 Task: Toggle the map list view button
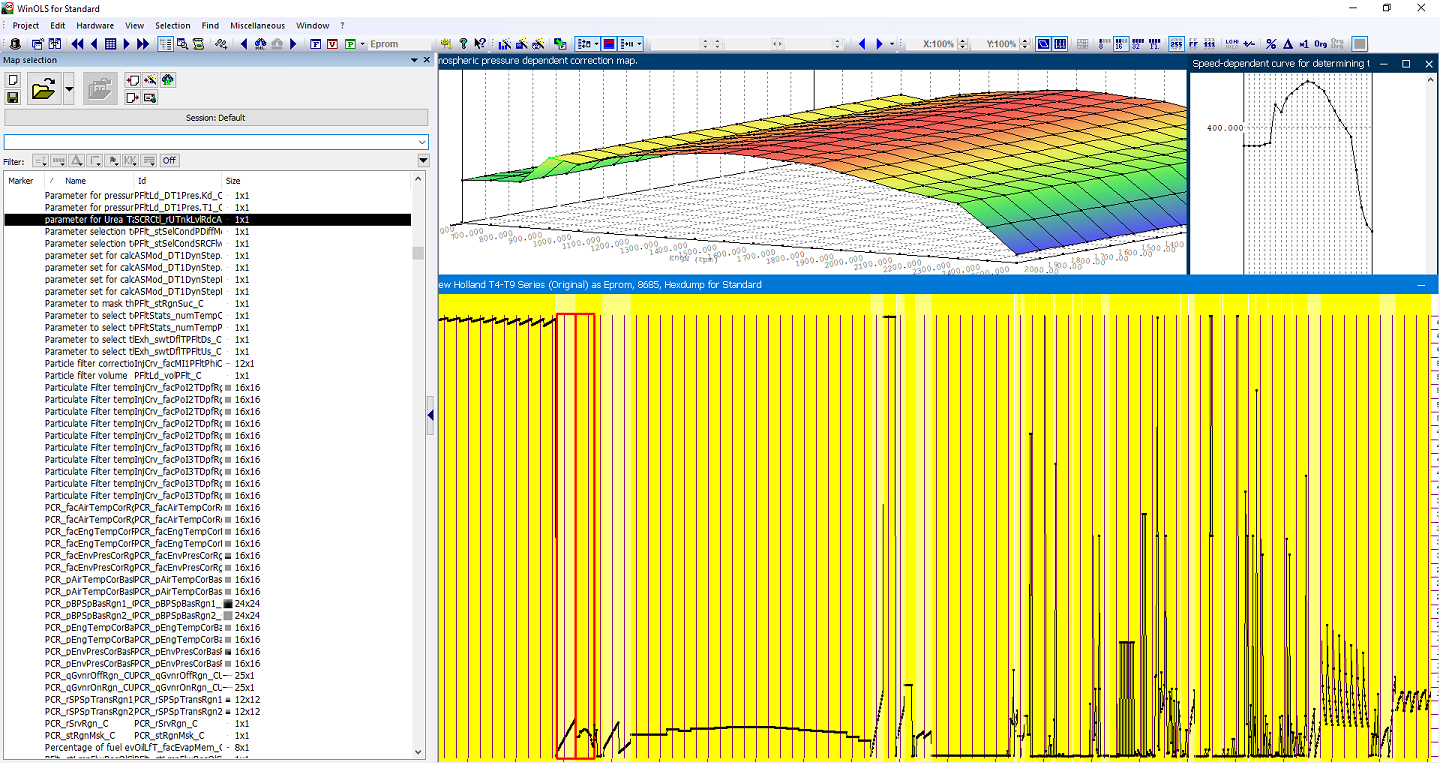tap(165, 44)
